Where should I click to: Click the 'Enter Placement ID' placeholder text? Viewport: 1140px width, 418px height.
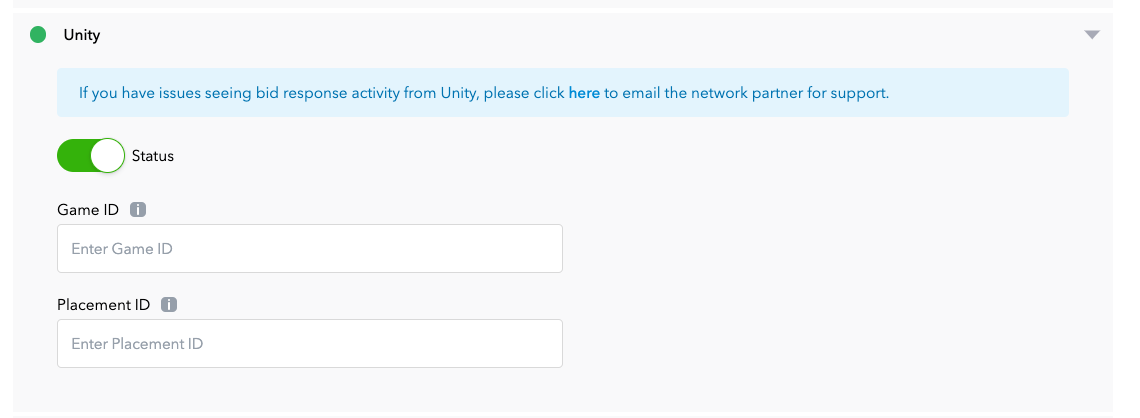click(x=137, y=344)
